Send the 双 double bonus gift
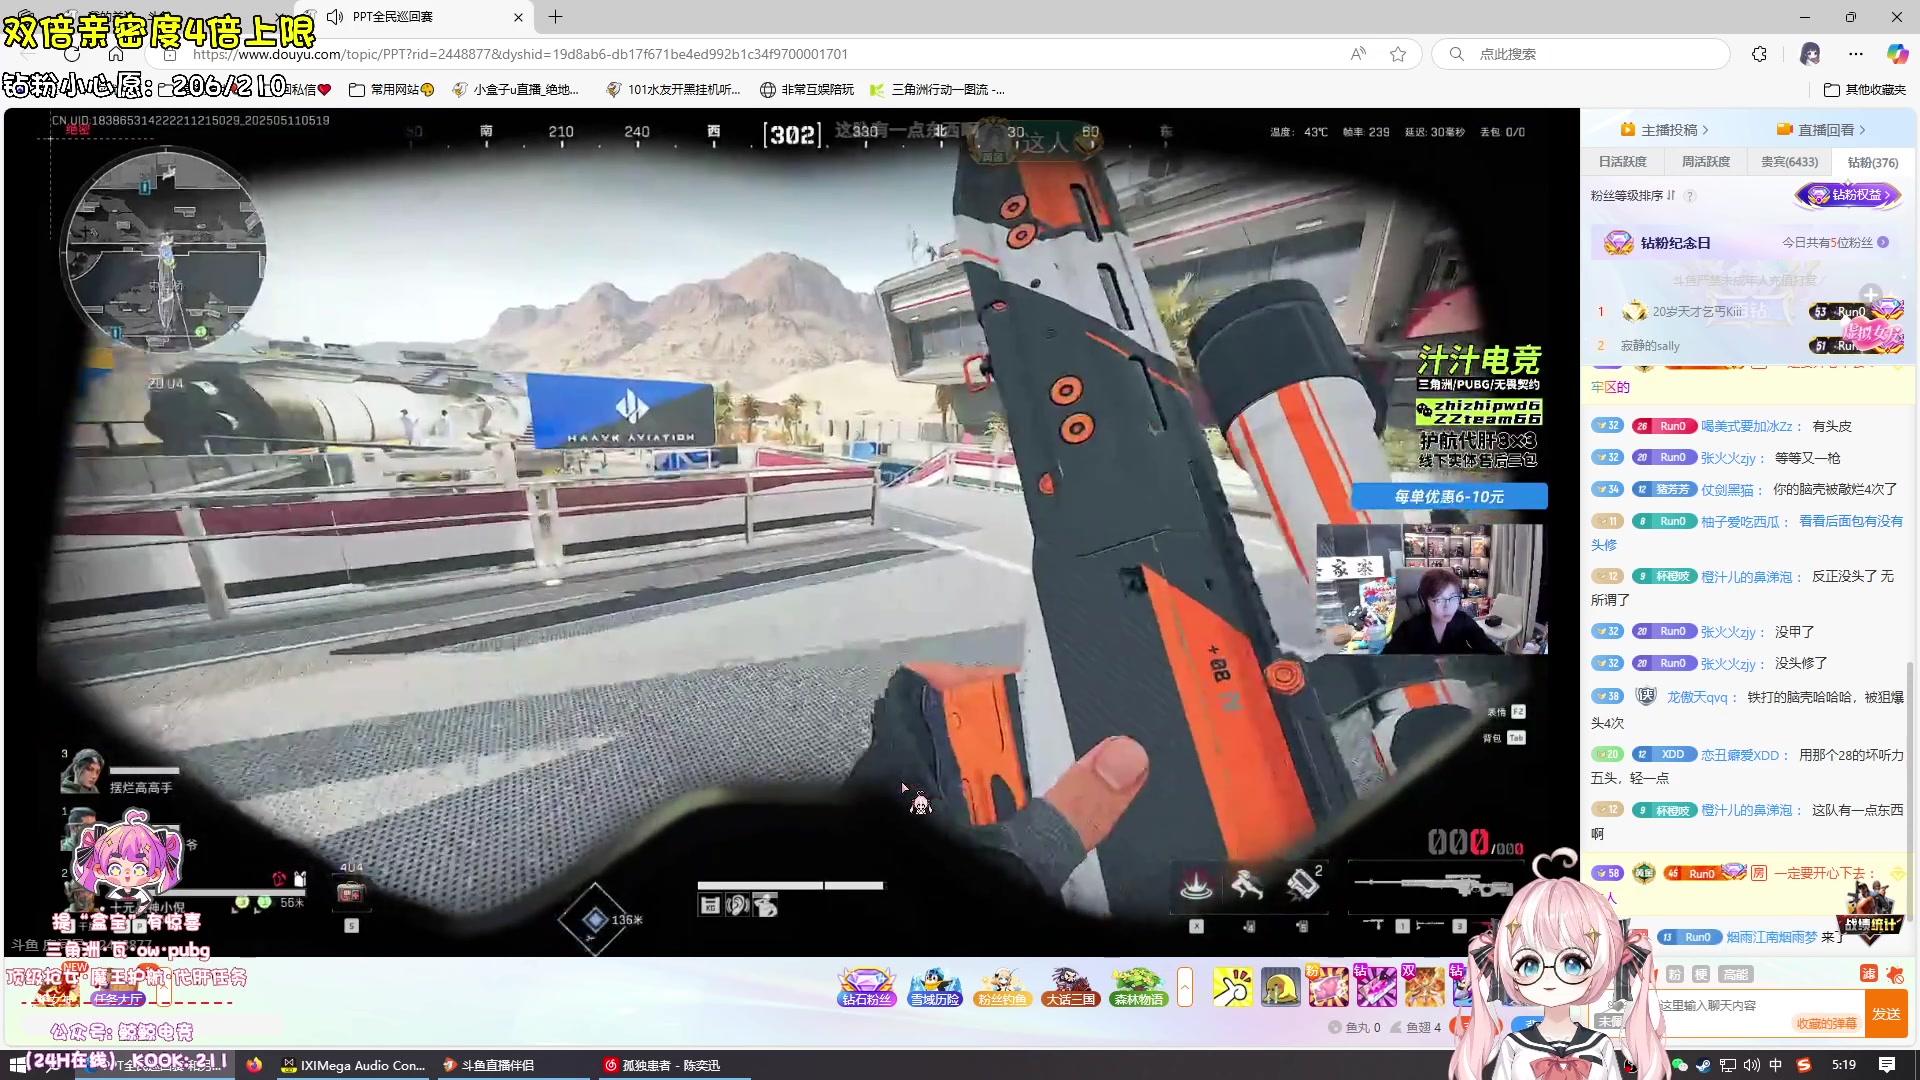 [1424, 987]
